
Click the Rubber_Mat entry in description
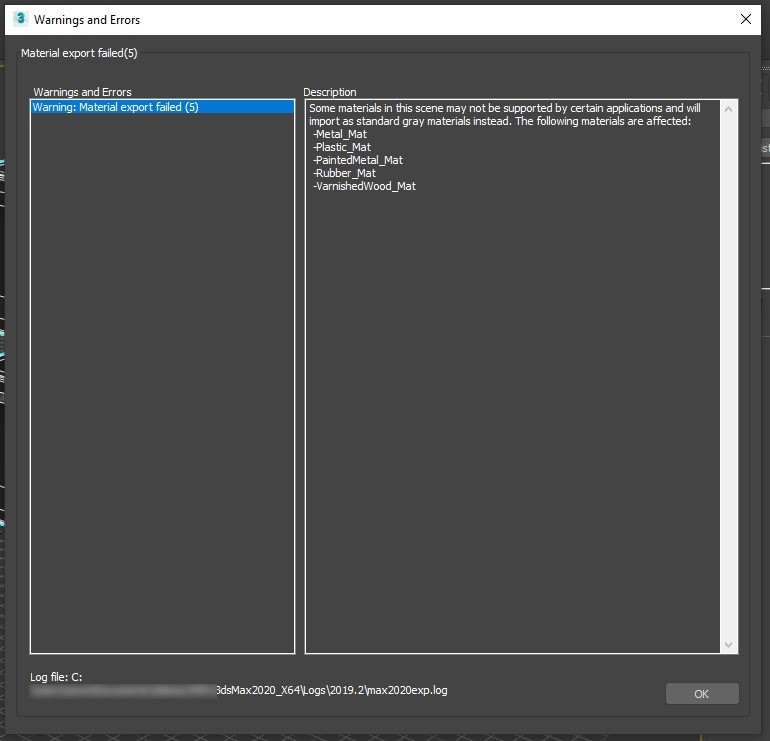(344, 173)
